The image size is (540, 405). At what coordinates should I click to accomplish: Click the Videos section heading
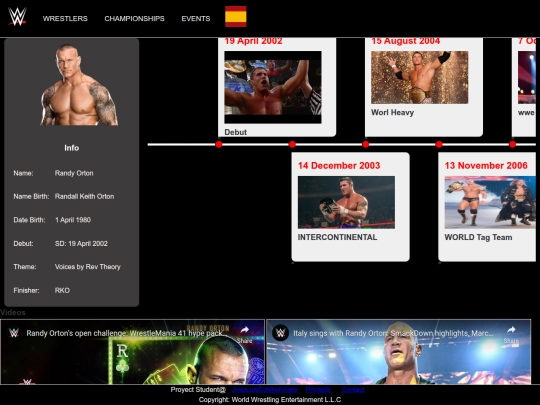13,313
